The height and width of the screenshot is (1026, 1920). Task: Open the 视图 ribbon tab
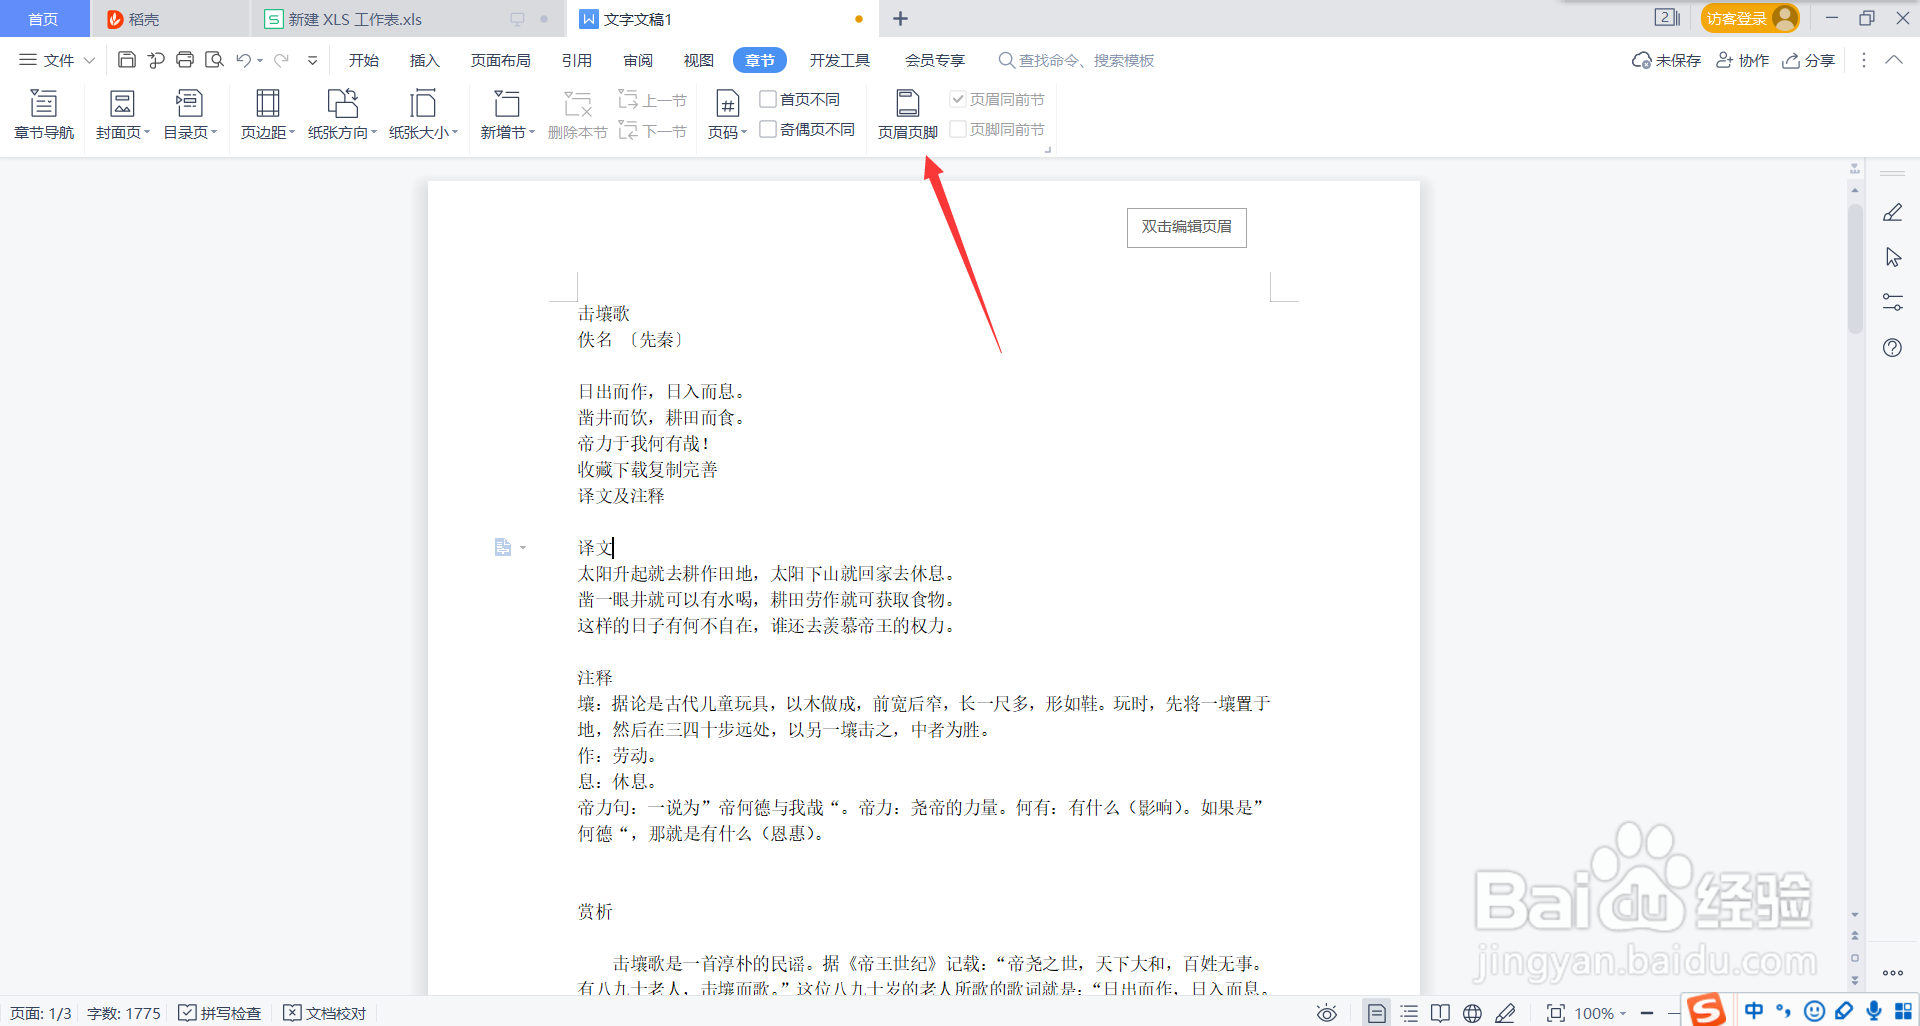tap(699, 60)
